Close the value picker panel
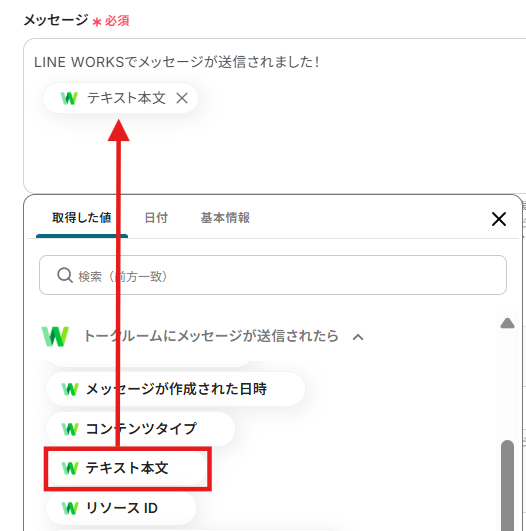 pyautogui.click(x=499, y=219)
